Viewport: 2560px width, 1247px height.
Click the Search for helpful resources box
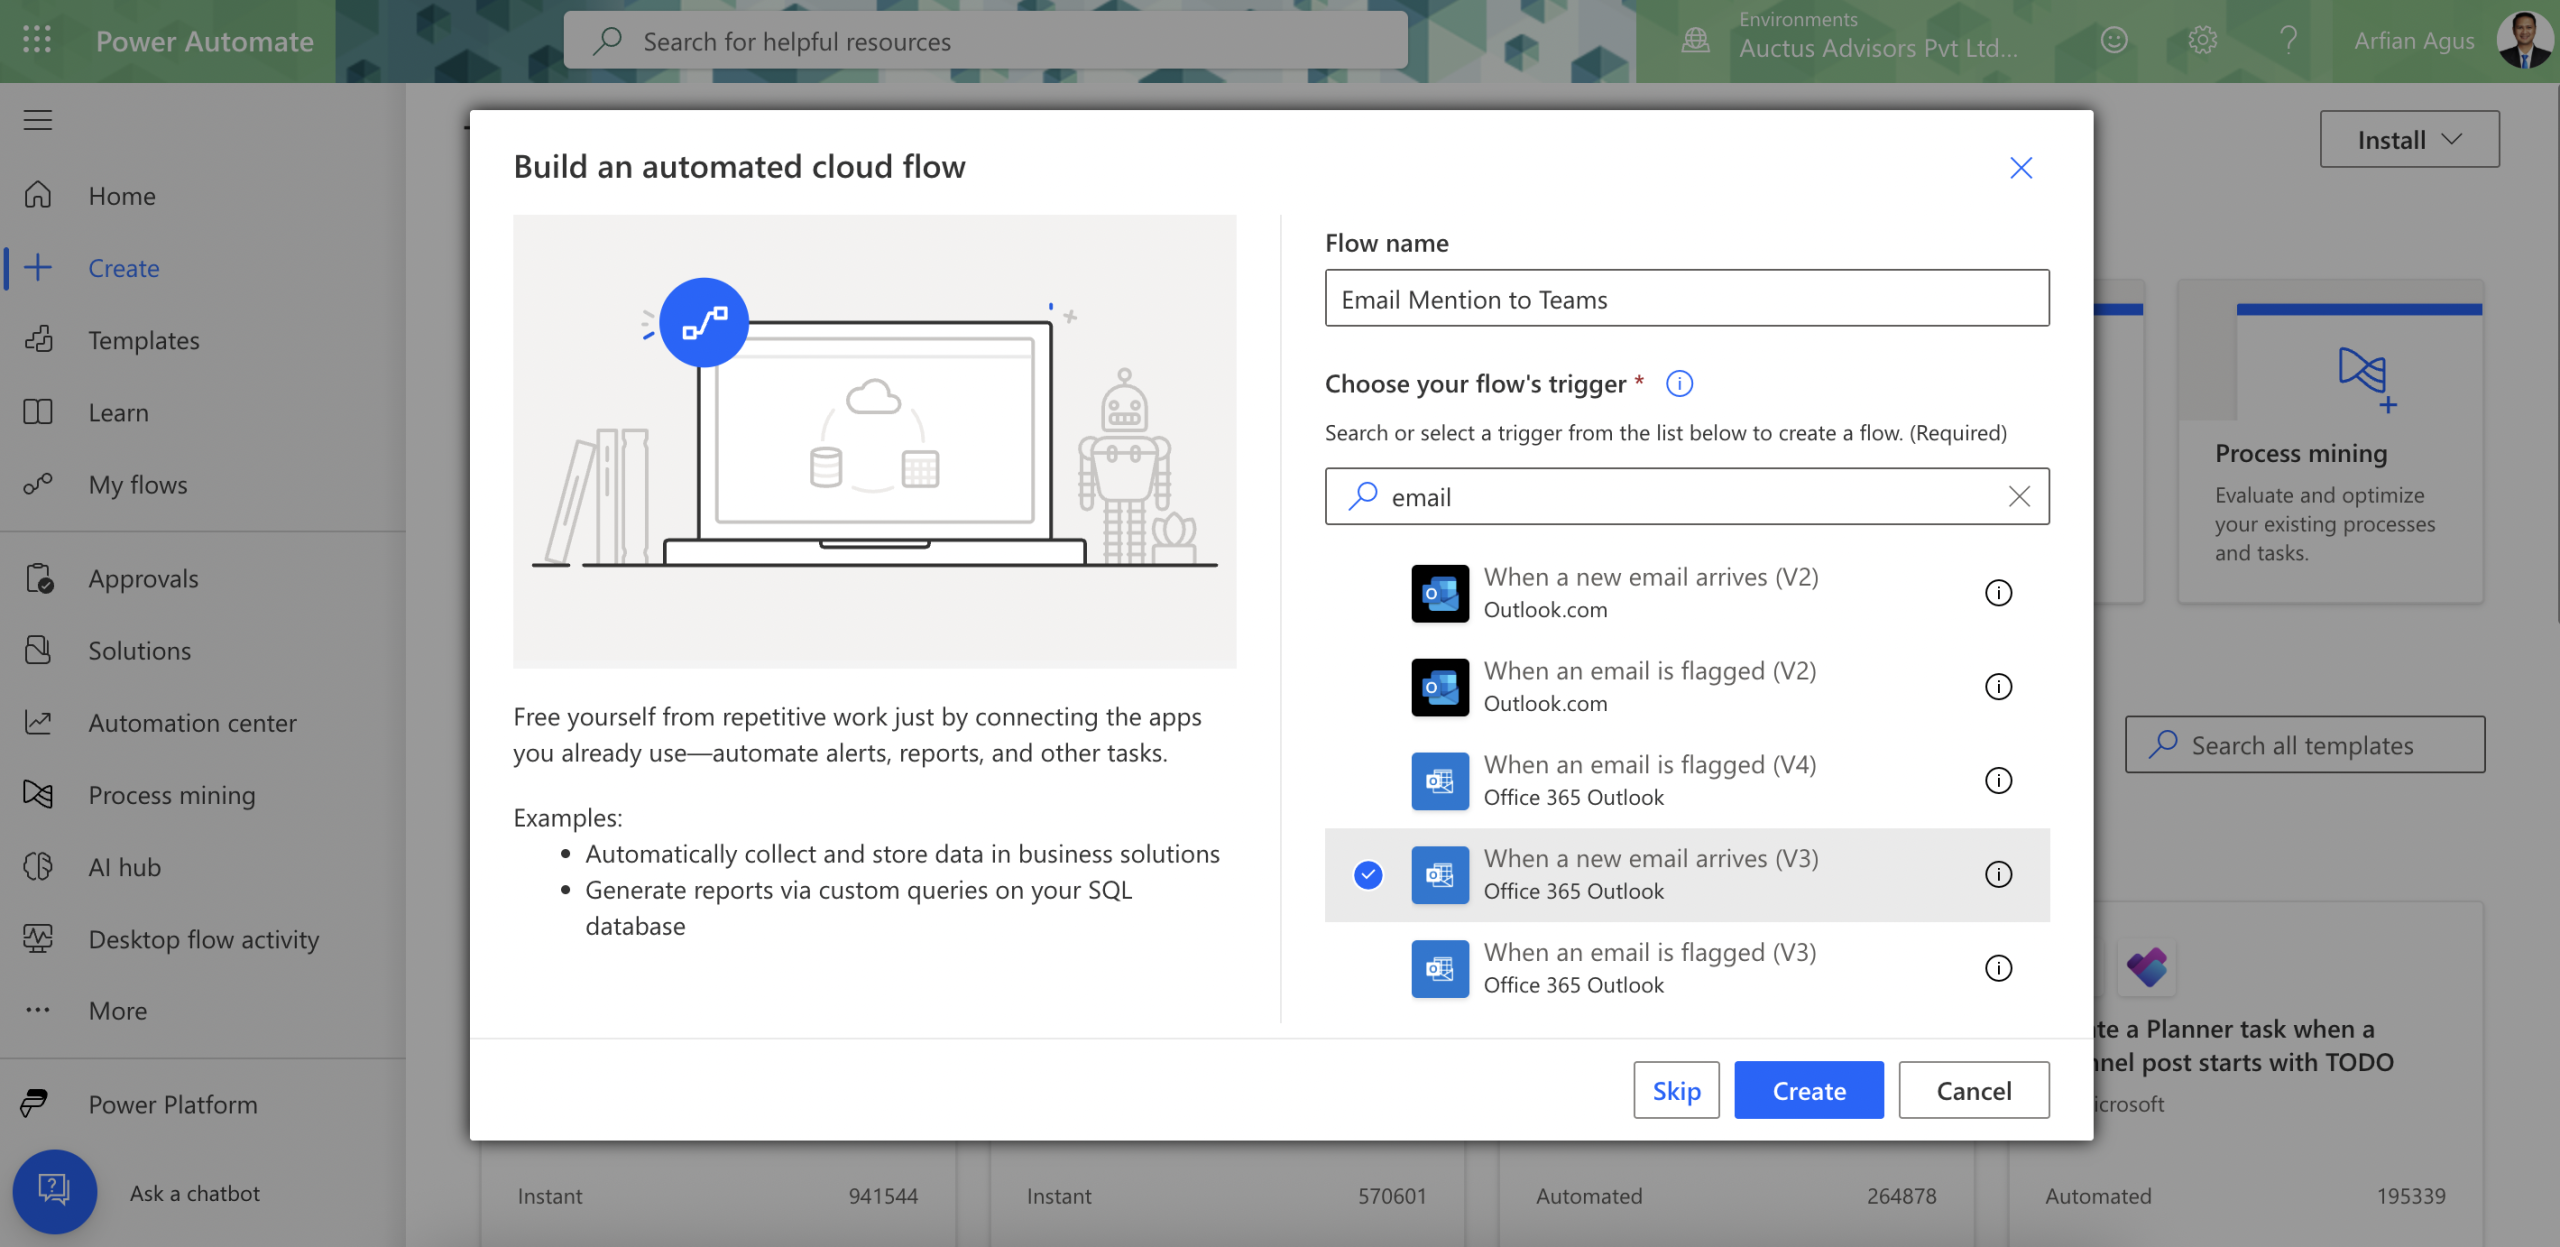(985, 40)
